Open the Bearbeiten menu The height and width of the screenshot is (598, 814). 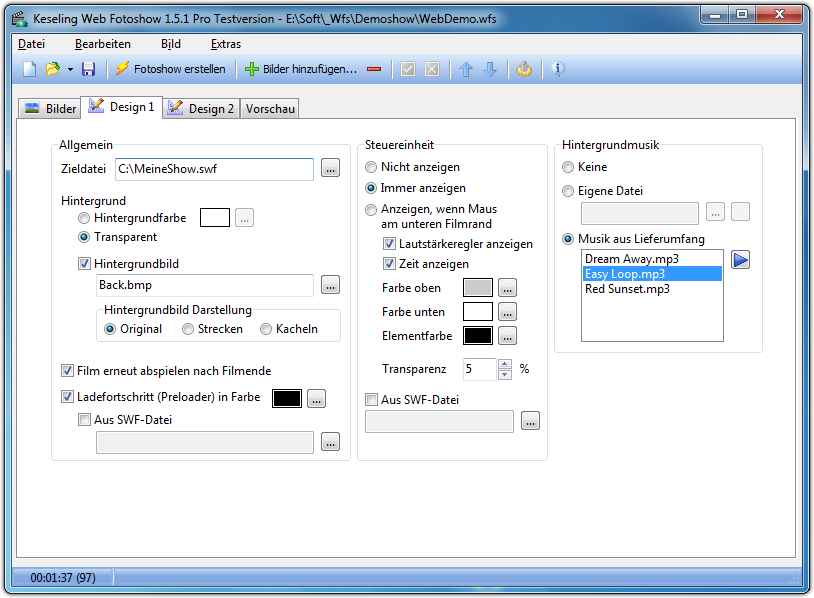click(102, 44)
